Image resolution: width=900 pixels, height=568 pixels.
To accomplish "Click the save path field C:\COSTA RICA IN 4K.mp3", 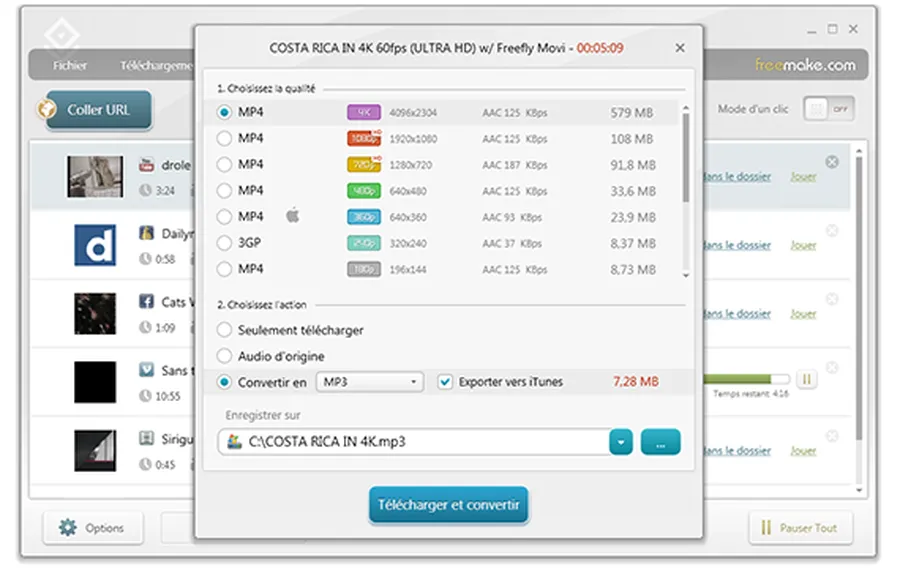I will (413, 442).
